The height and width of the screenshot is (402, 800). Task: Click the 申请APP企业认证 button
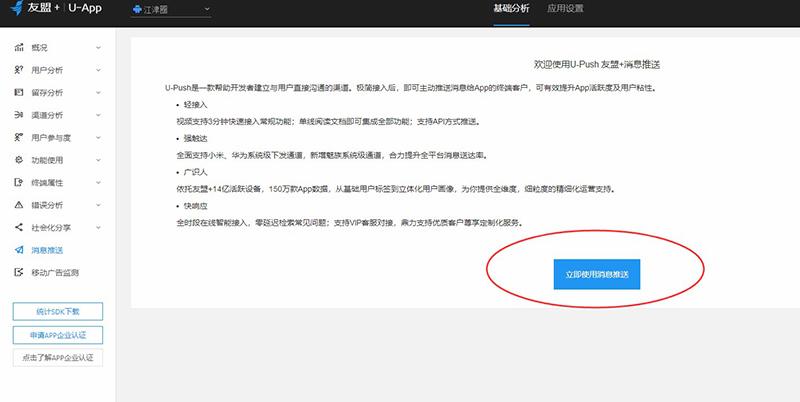click(x=58, y=335)
